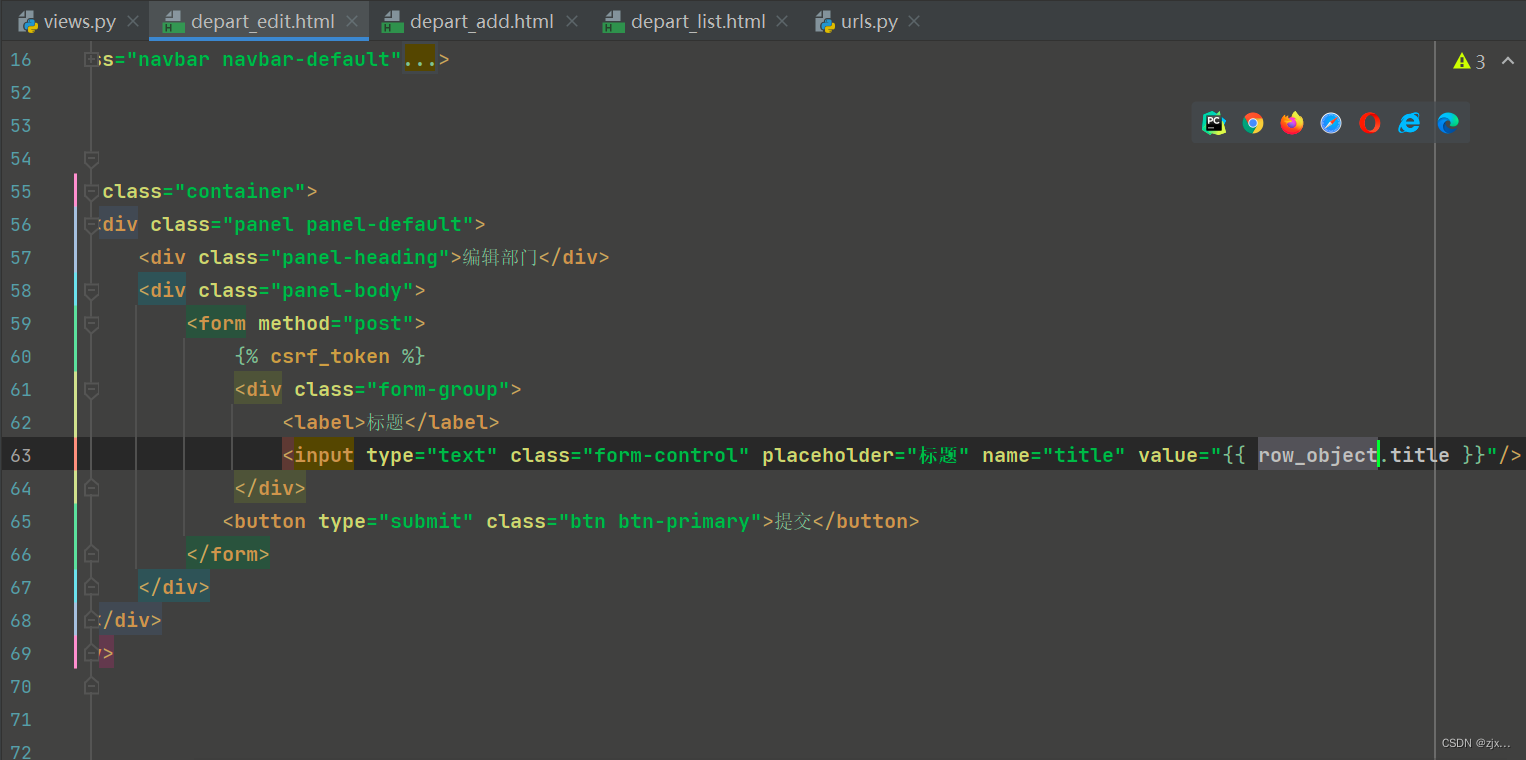Toggle fold end marker on line 66

pos(91,554)
